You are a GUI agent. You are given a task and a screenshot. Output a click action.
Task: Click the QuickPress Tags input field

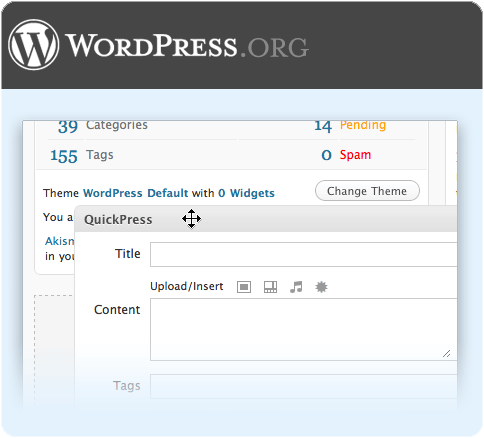point(303,387)
